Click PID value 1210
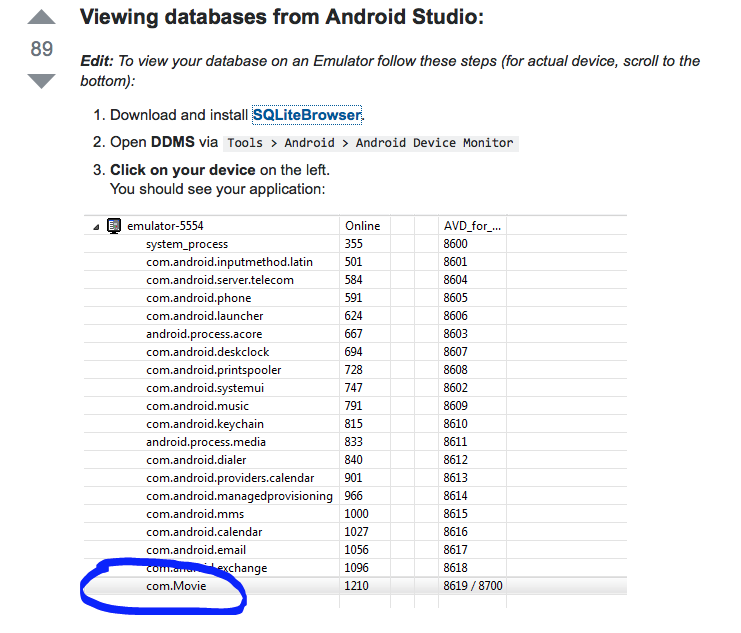This screenshot has height=633, width=741. [356, 586]
